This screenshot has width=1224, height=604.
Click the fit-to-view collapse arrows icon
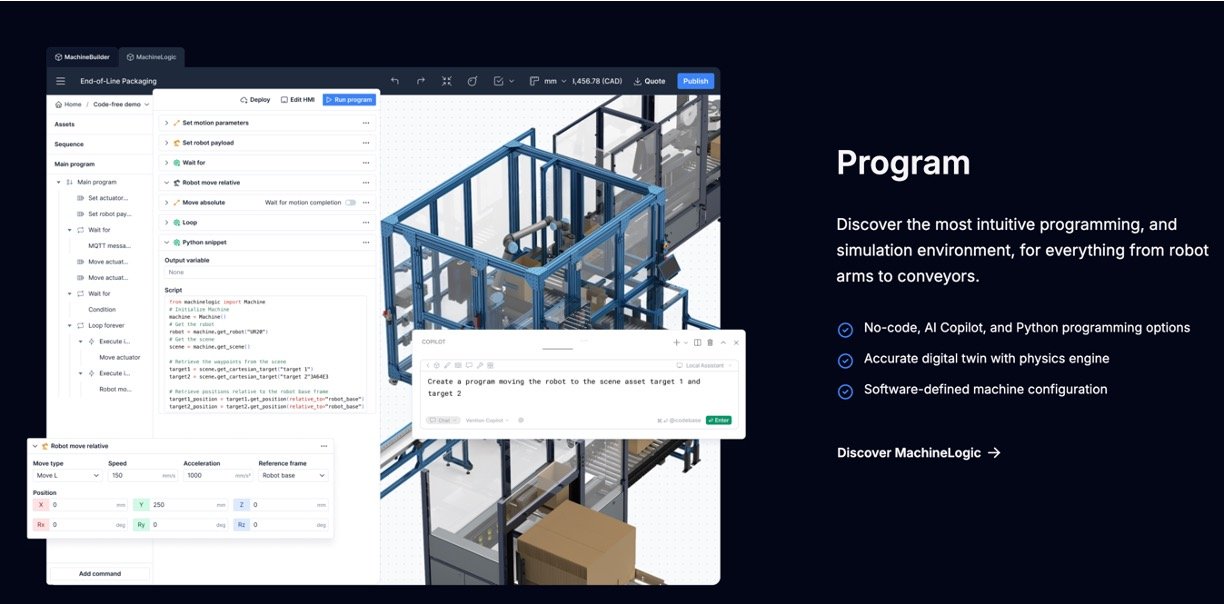click(447, 81)
